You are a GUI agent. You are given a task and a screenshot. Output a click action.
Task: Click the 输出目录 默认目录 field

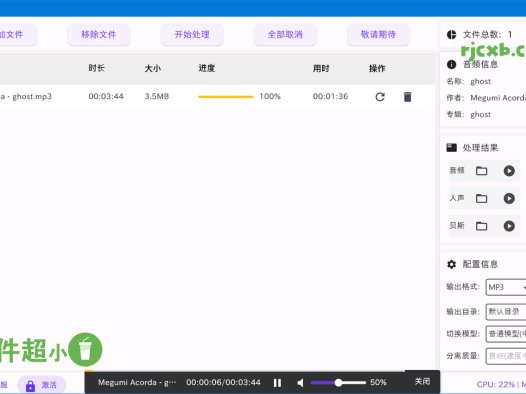tap(506, 312)
